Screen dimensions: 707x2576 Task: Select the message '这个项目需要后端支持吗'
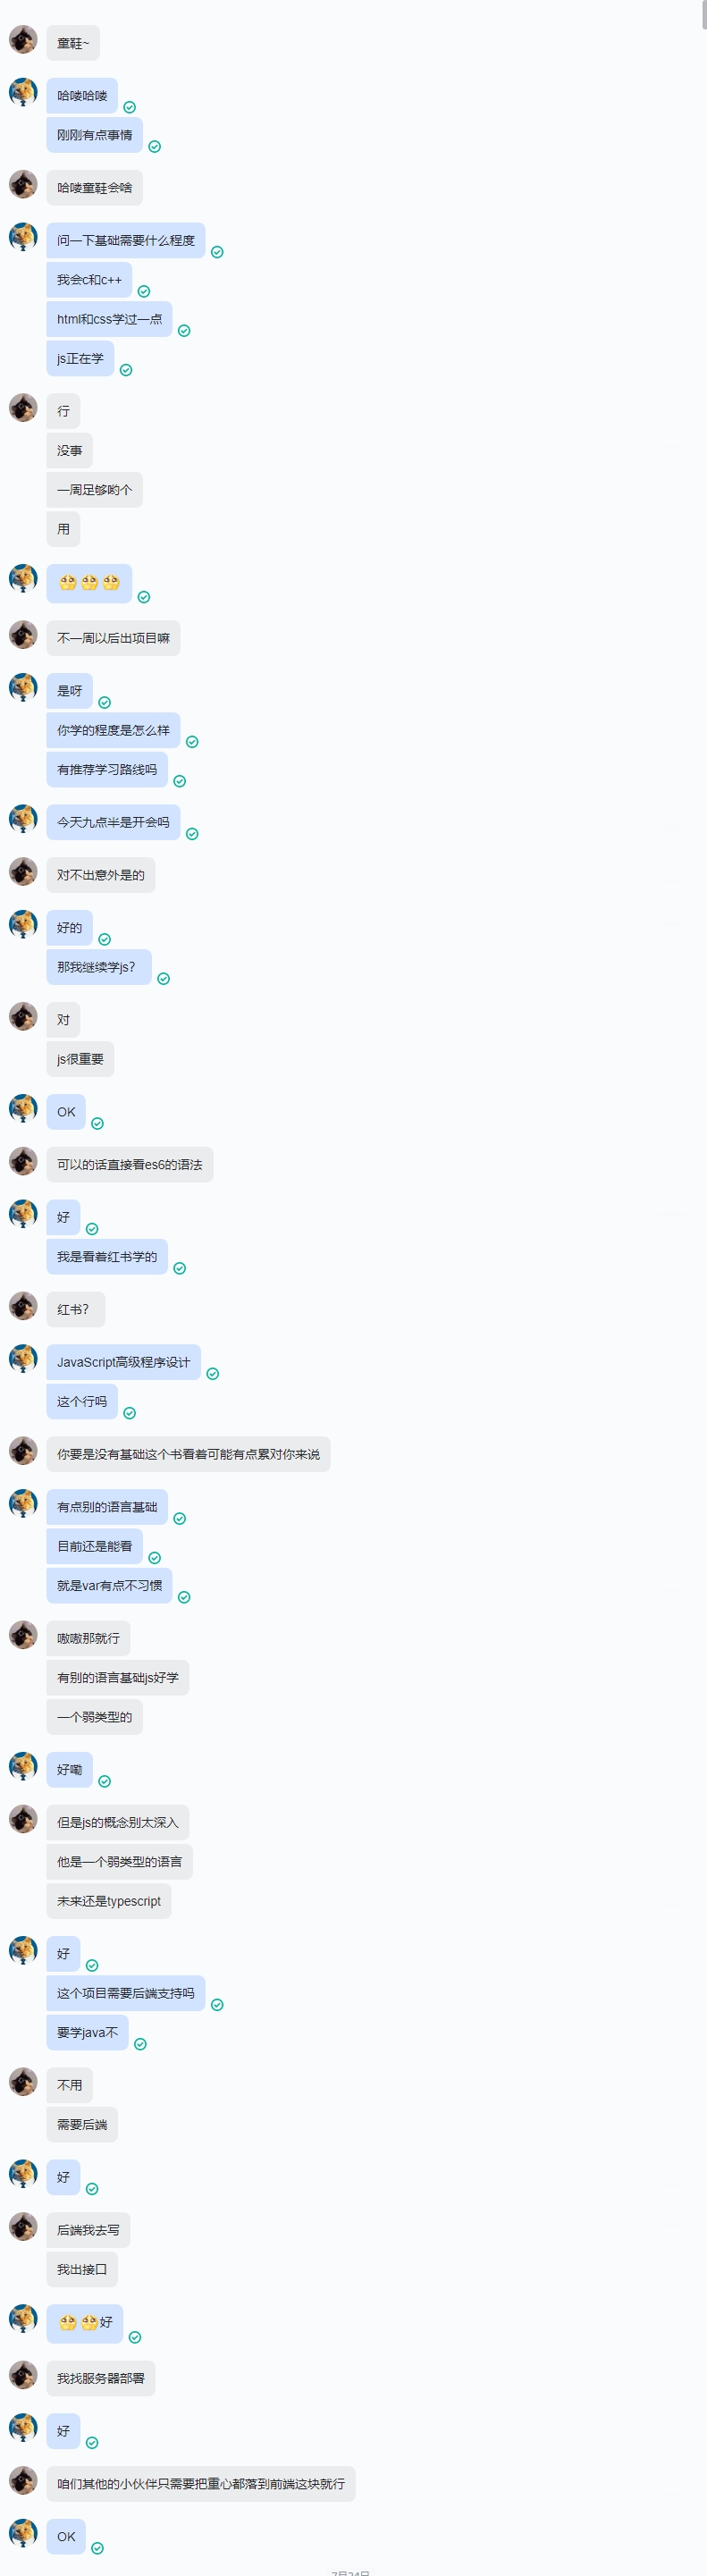pyautogui.click(x=126, y=1993)
